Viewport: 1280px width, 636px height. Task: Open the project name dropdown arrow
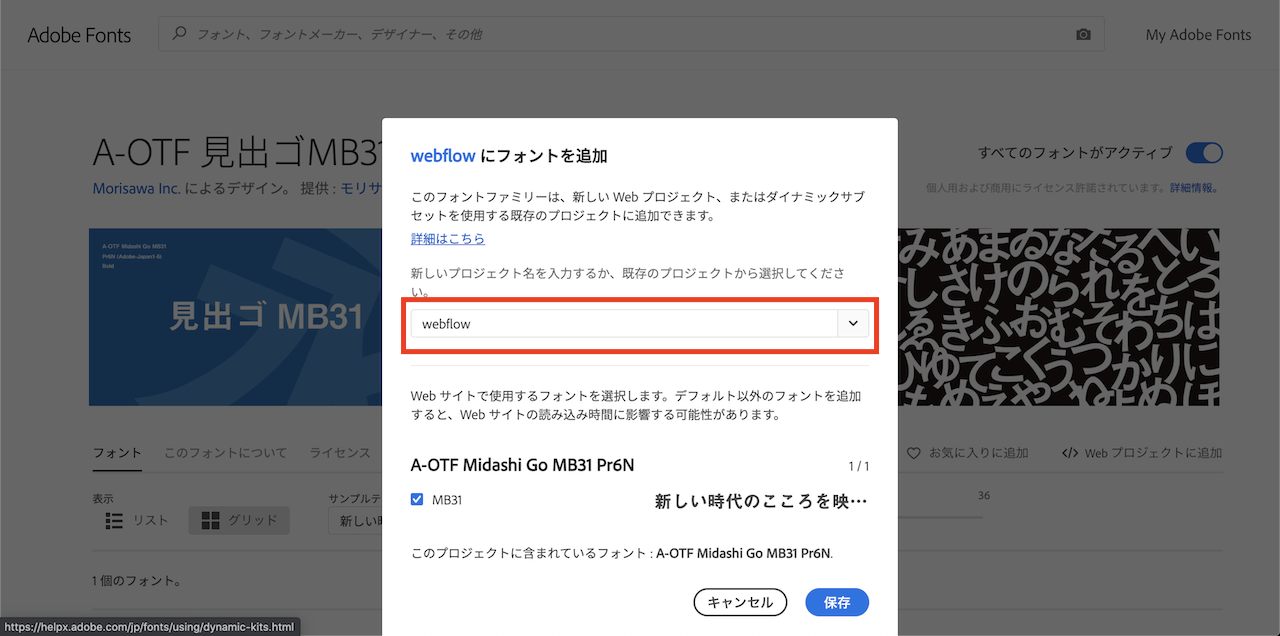(854, 323)
